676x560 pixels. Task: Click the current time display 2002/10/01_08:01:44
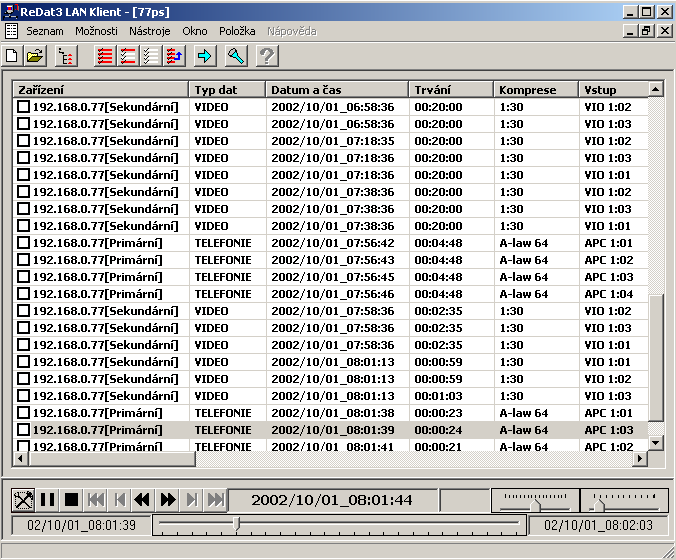pyautogui.click(x=333, y=500)
